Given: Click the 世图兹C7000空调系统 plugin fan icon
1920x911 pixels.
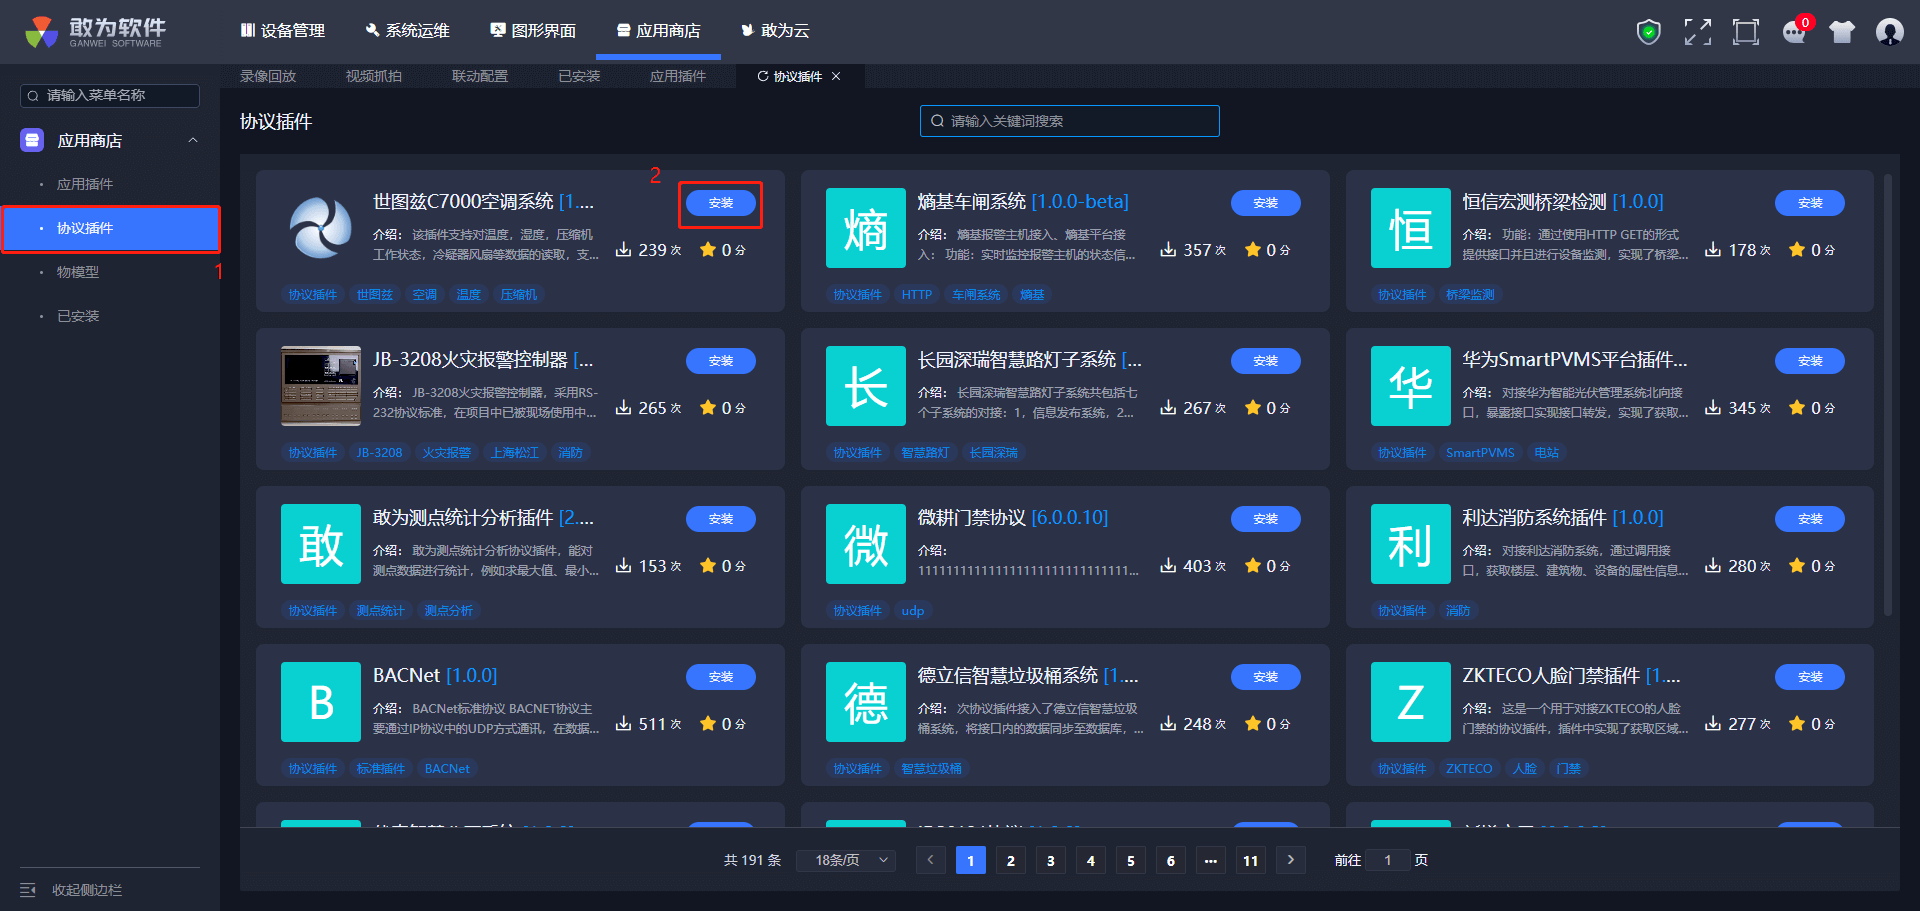Looking at the screenshot, I should [321, 228].
